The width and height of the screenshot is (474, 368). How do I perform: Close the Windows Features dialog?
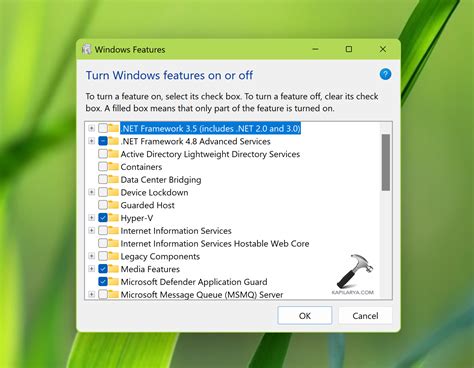tap(383, 49)
